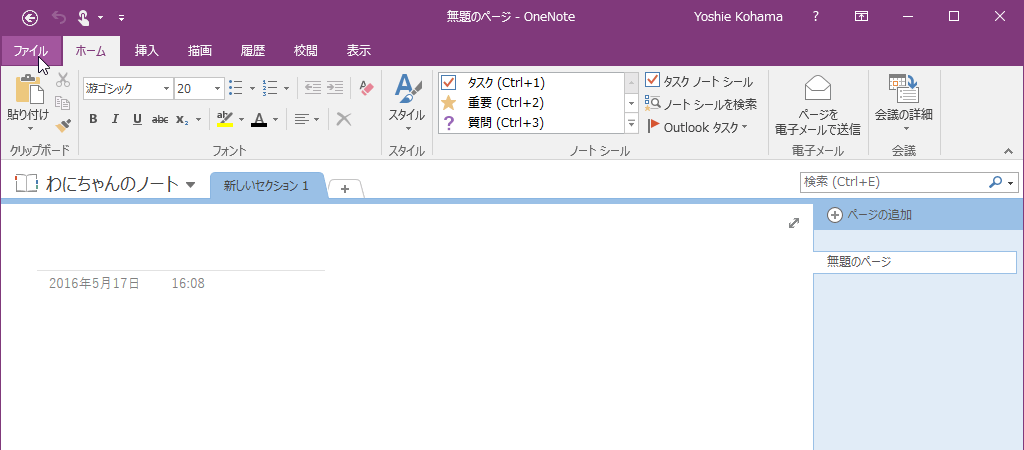Expand subscript/superscript arrow
This screenshot has width=1024, height=450.
pyautogui.click(x=199, y=120)
